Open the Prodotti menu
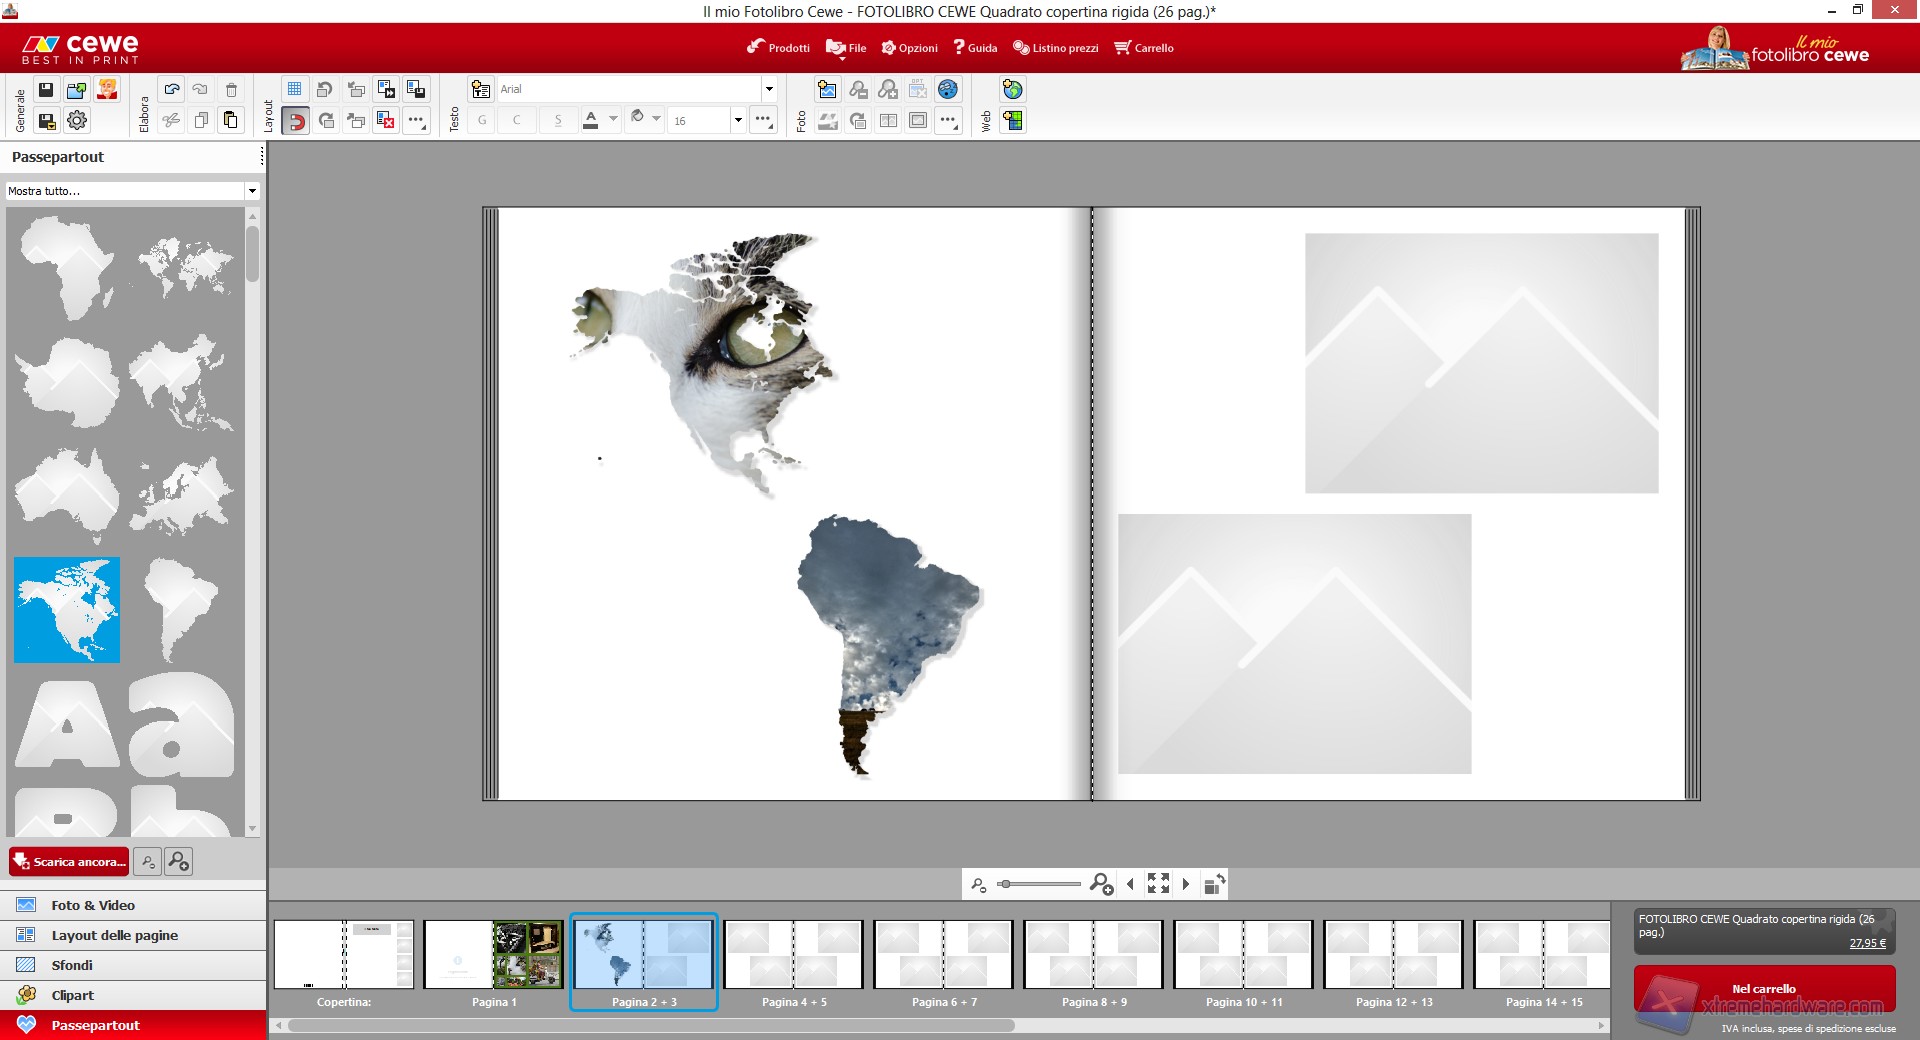This screenshot has height=1040, width=1920. pyautogui.click(x=778, y=48)
